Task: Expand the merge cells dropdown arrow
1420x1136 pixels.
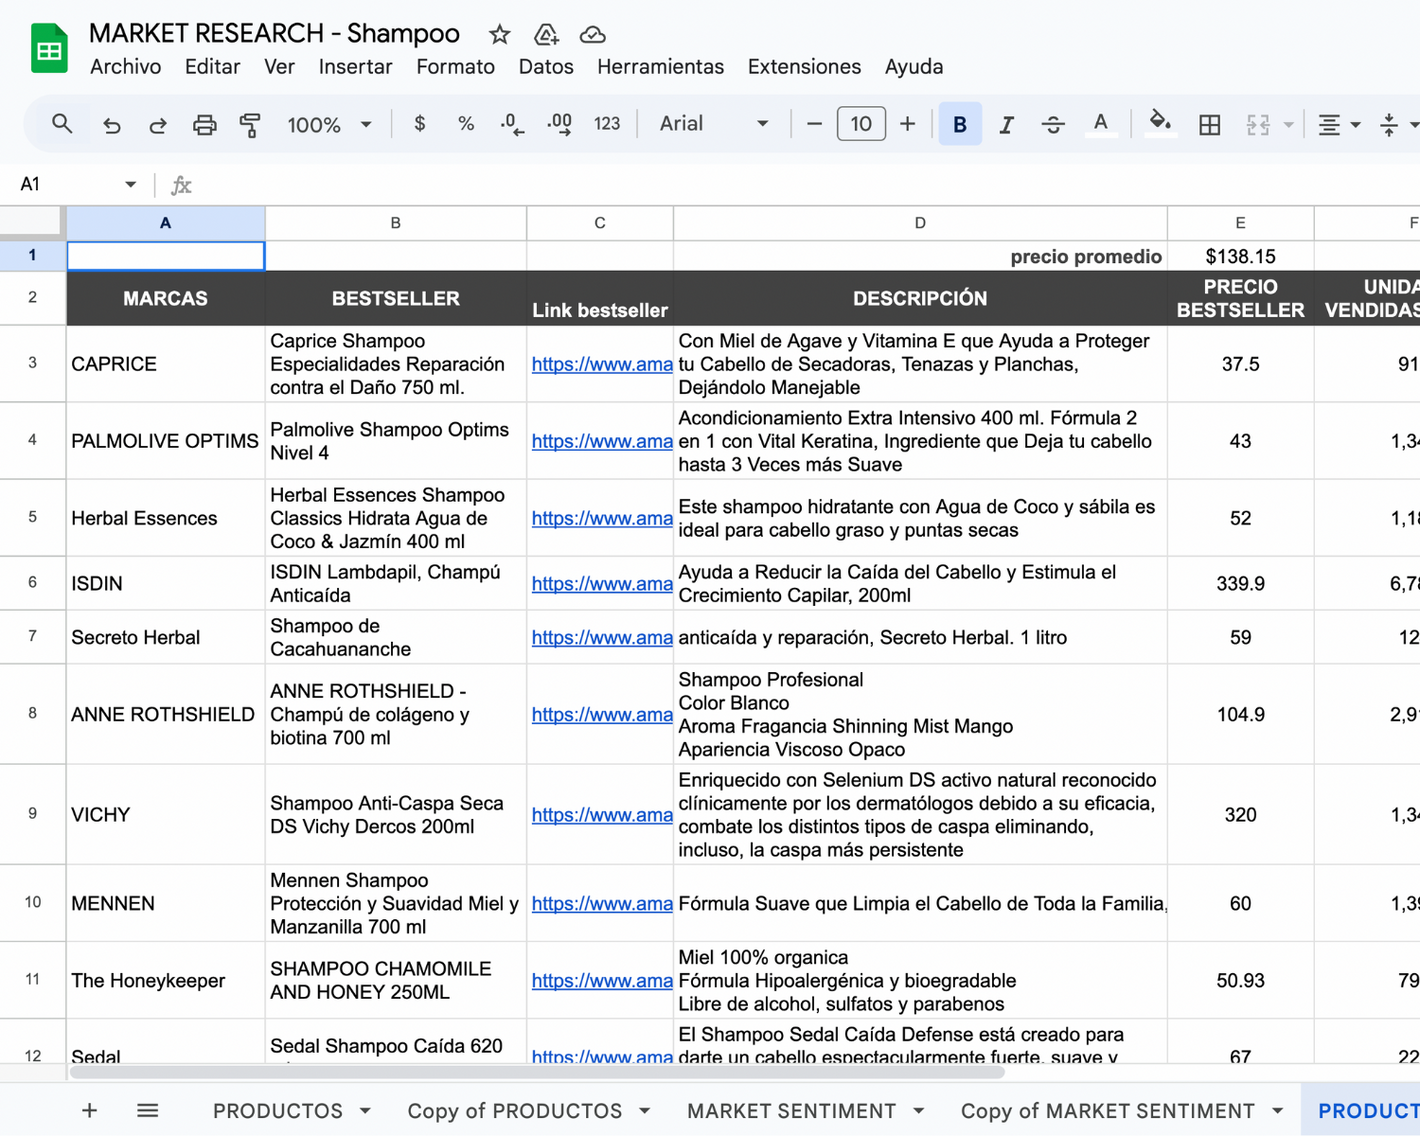Action: coord(1289,125)
